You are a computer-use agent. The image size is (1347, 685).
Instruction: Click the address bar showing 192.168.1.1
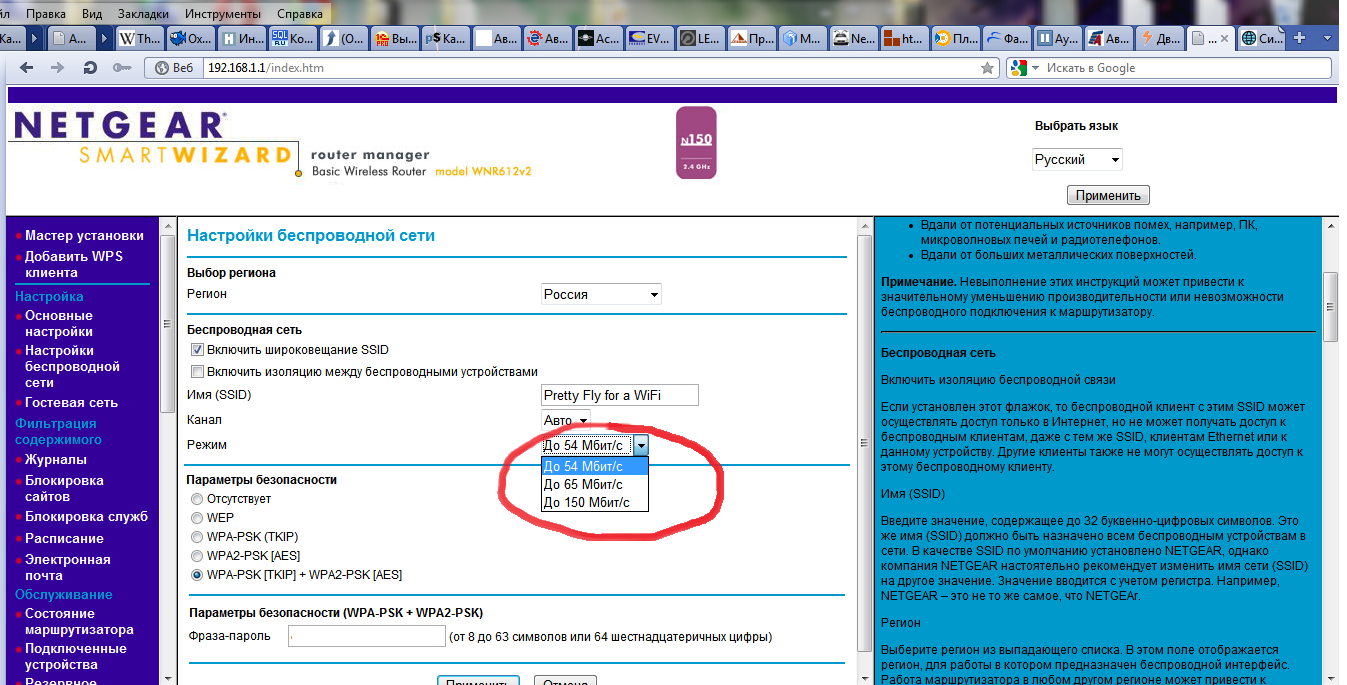tap(588, 68)
